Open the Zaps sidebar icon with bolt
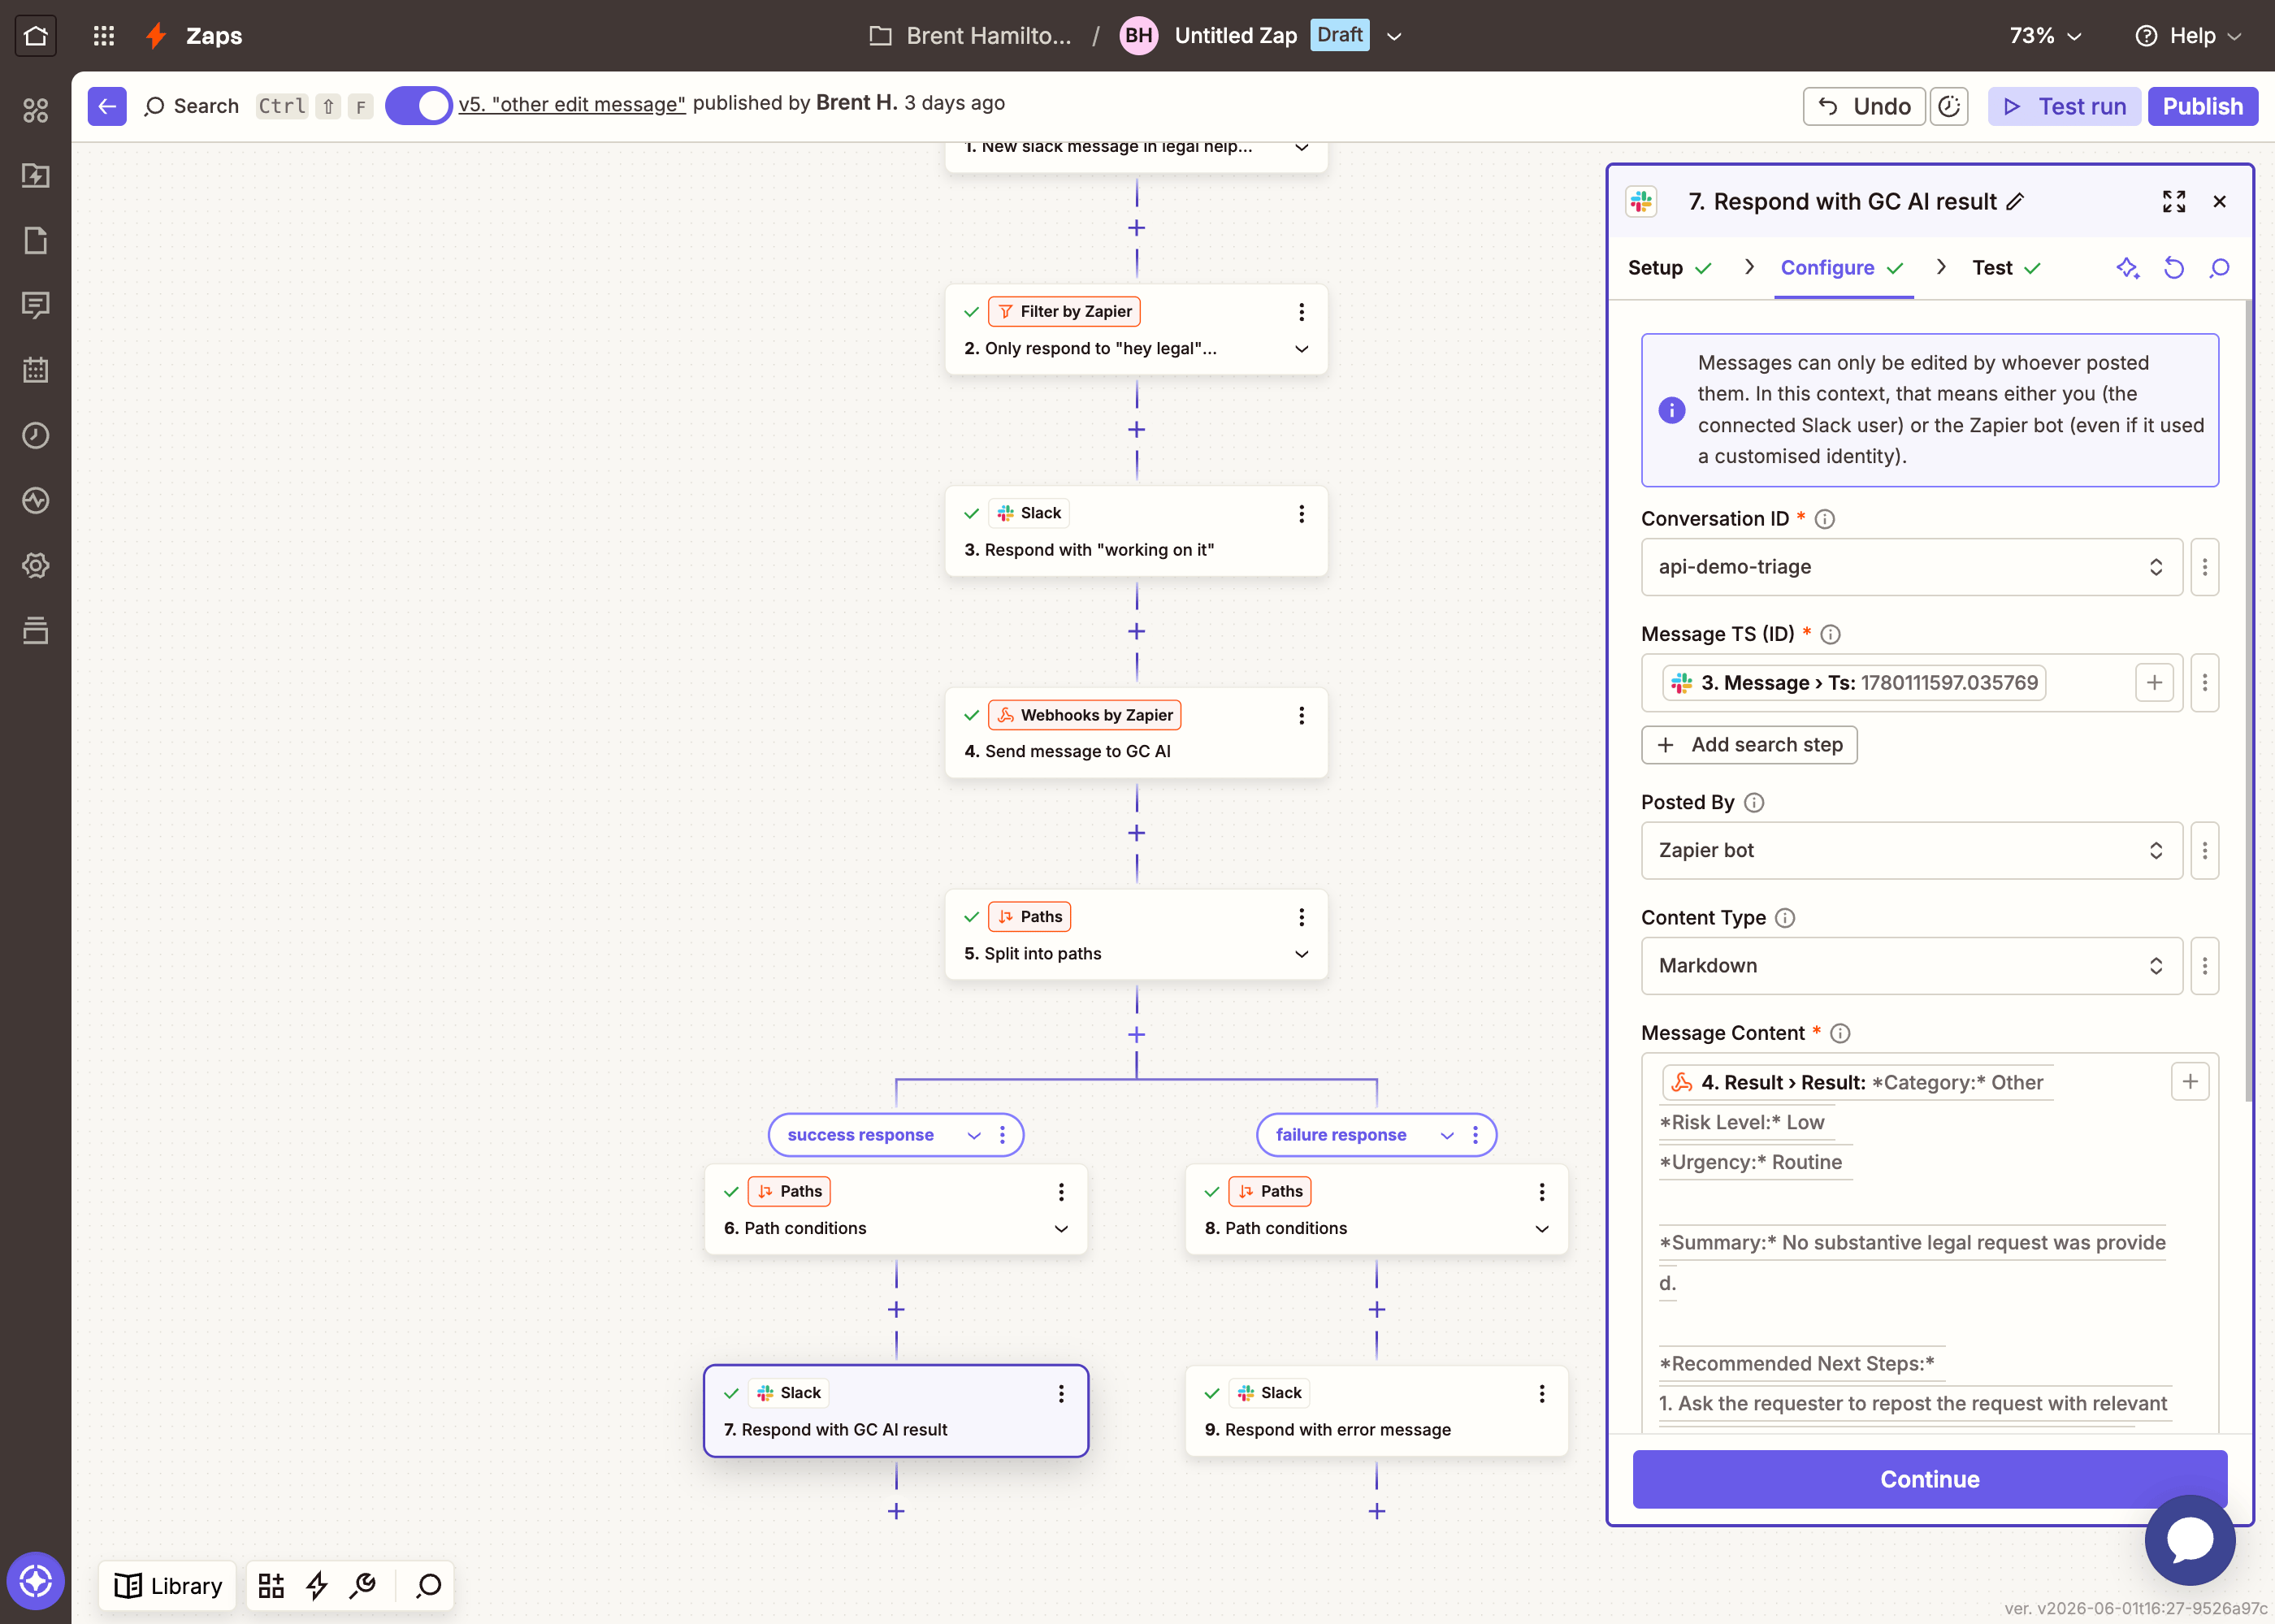The width and height of the screenshot is (2275, 1624). click(x=36, y=175)
